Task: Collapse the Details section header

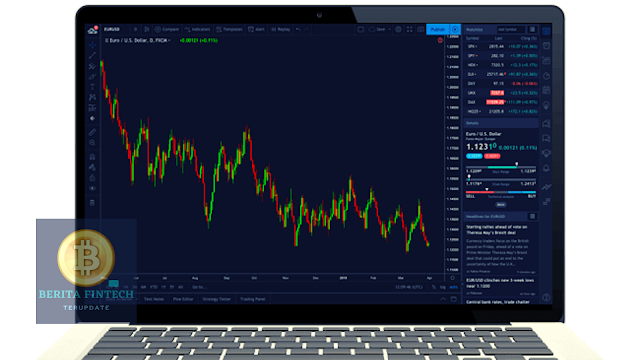Action: (x=502, y=123)
